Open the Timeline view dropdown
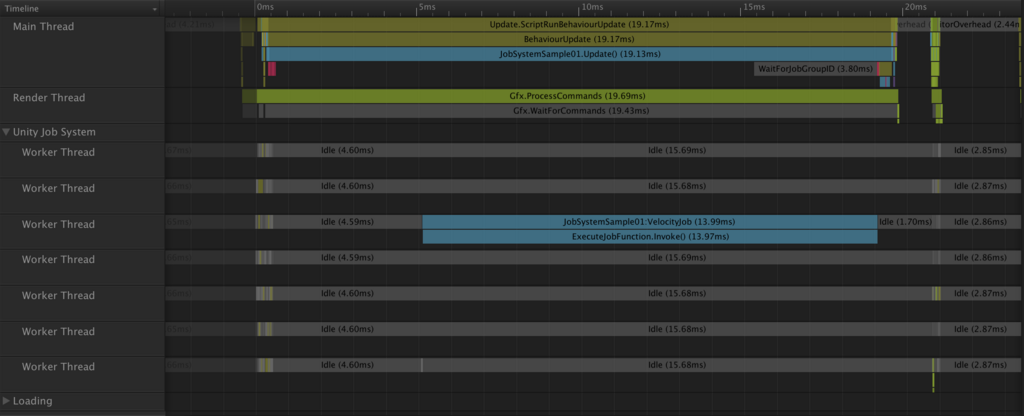The width and height of the screenshot is (1024, 416). [x=82, y=8]
